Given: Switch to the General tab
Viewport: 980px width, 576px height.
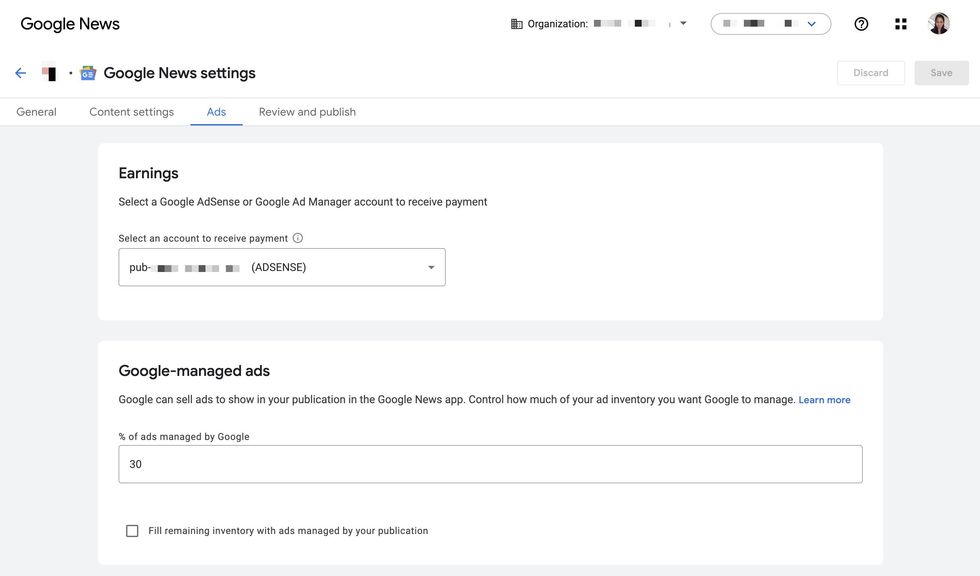Looking at the screenshot, I should tap(36, 110).
